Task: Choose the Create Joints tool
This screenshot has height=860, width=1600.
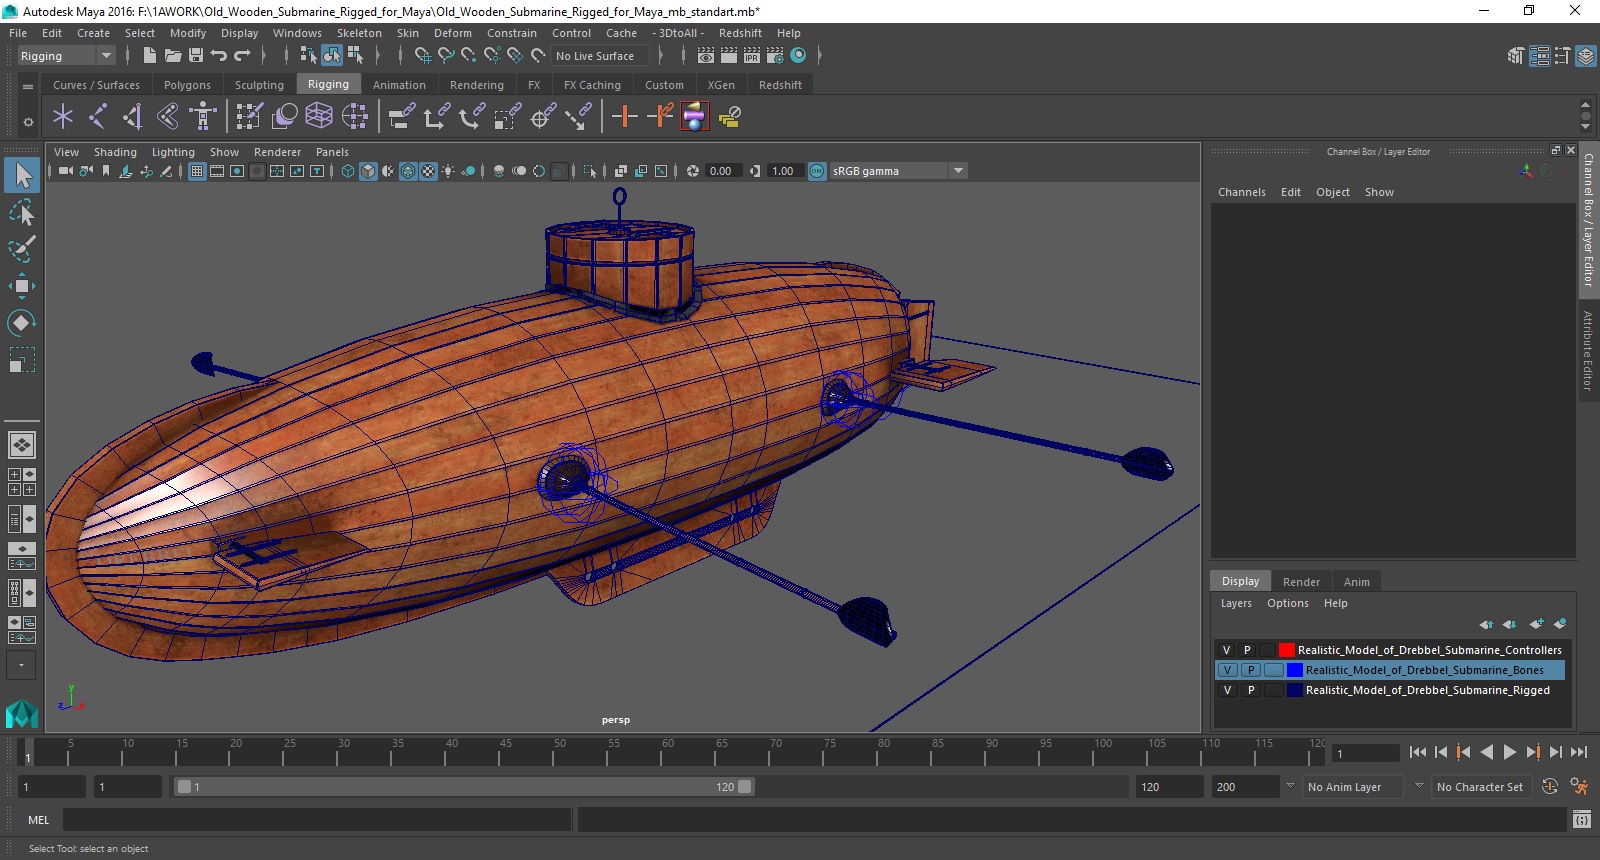Action: tap(98, 117)
